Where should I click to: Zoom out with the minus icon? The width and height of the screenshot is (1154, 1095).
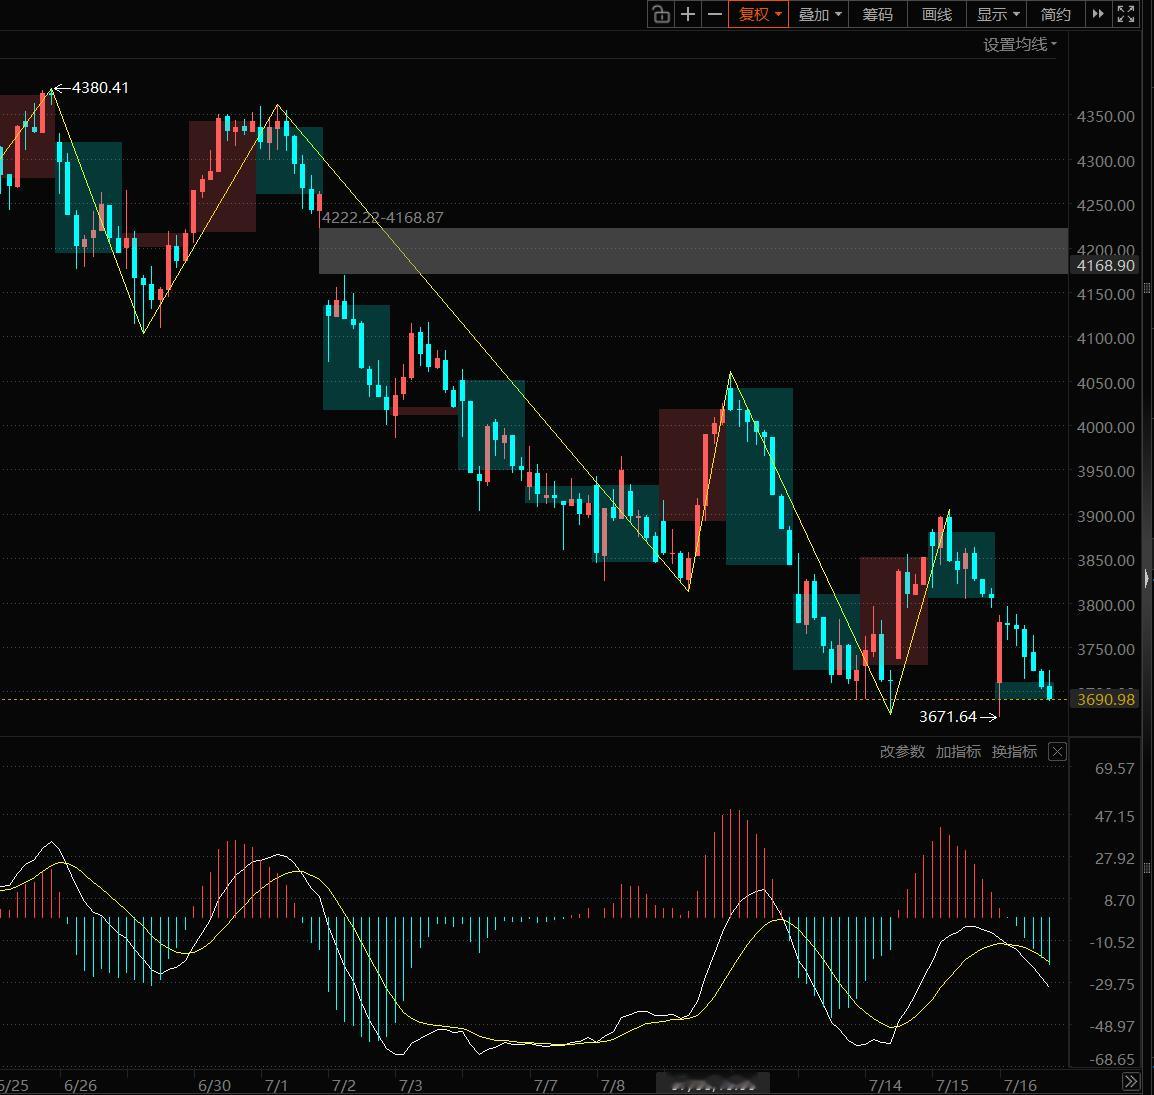coord(714,14)
